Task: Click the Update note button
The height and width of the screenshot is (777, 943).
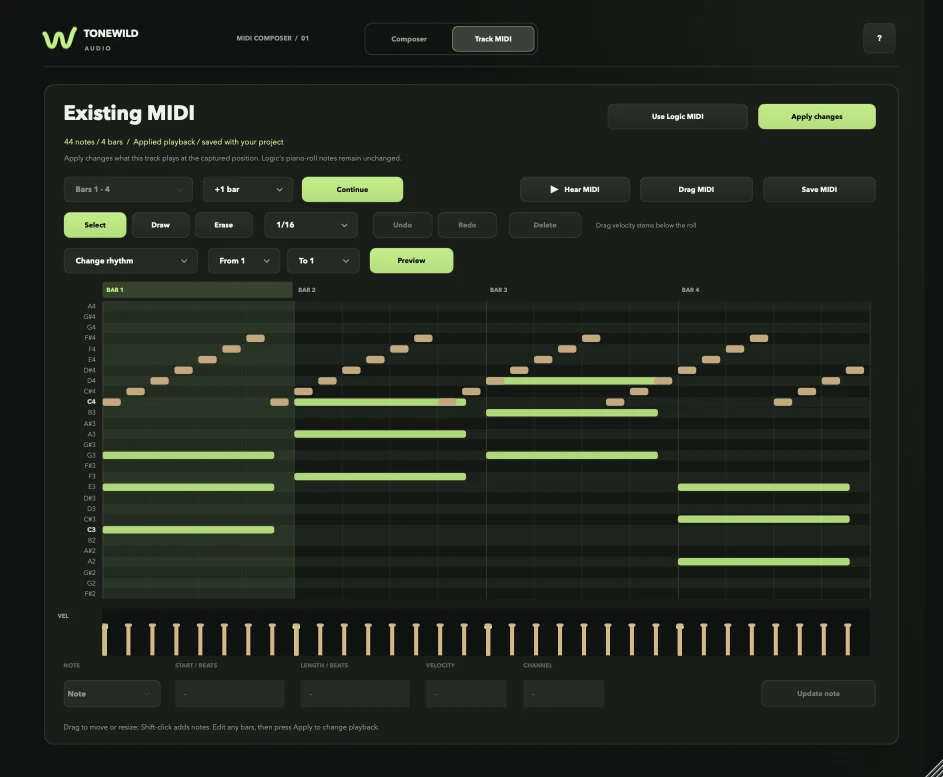Action: (x=818, y=694)
